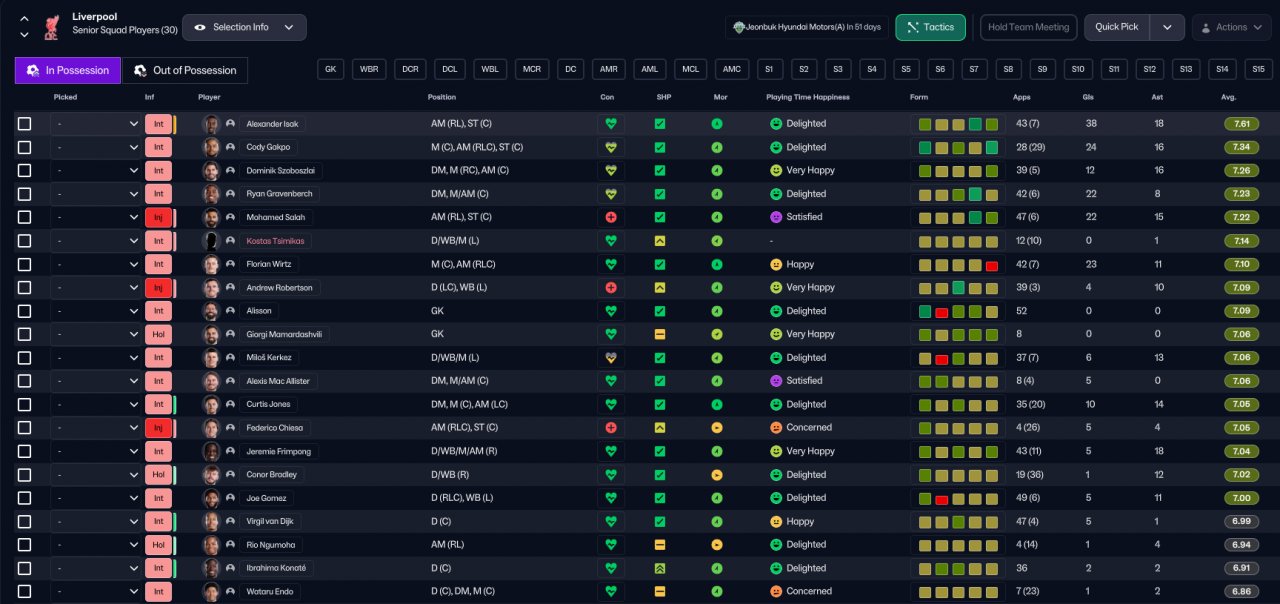The height and width of the screenshot is (604, 1280).
Task: Click Giorgi Mamardashvili's yellow sharpness dash icon
Action: point(660,334)
